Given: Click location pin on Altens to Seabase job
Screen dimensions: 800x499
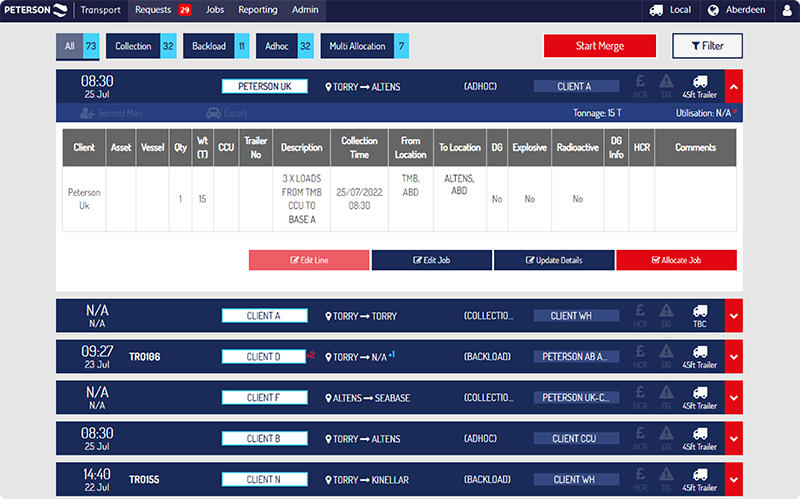Looking at the screenshot, I should pyautogui.click(x=328, y=398).
